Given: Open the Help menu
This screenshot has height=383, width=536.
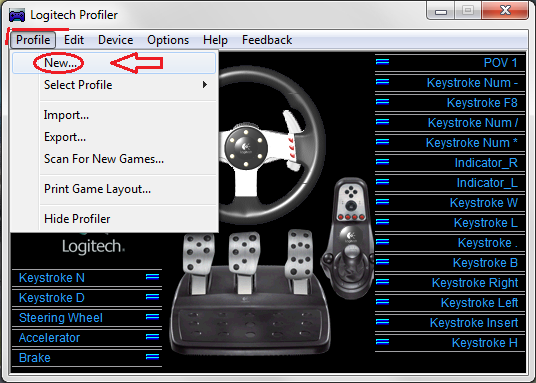Looking at the screenshot, I should [x=215, y=40].
